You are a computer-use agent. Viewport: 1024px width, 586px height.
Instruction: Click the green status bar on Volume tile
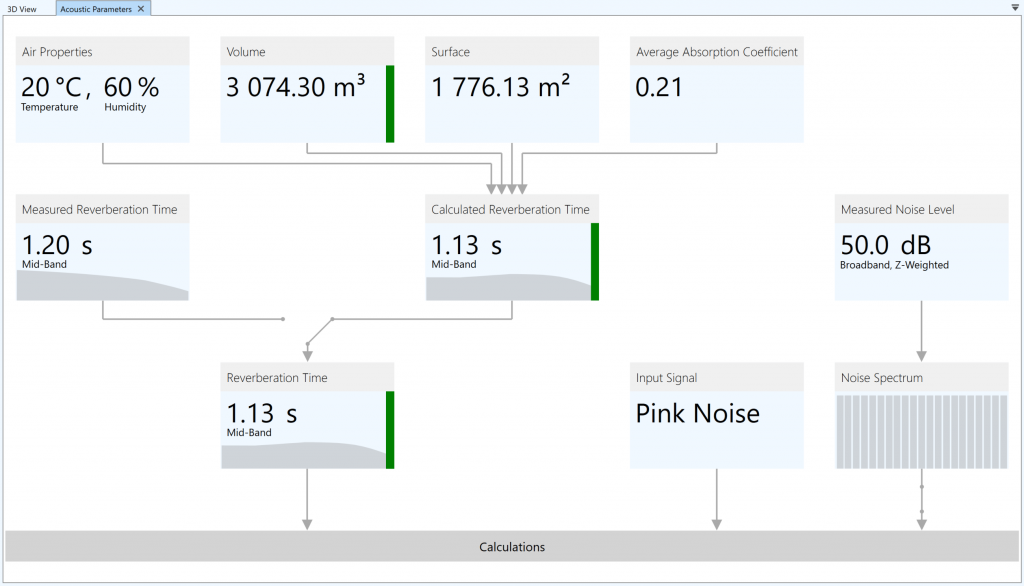390,104
